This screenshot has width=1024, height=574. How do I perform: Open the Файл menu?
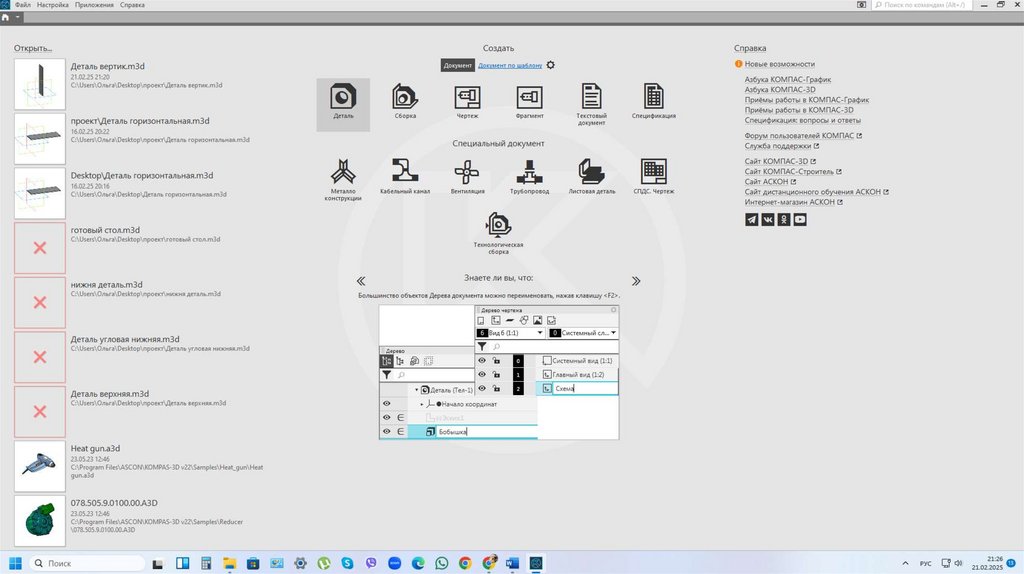pos(22,5)
